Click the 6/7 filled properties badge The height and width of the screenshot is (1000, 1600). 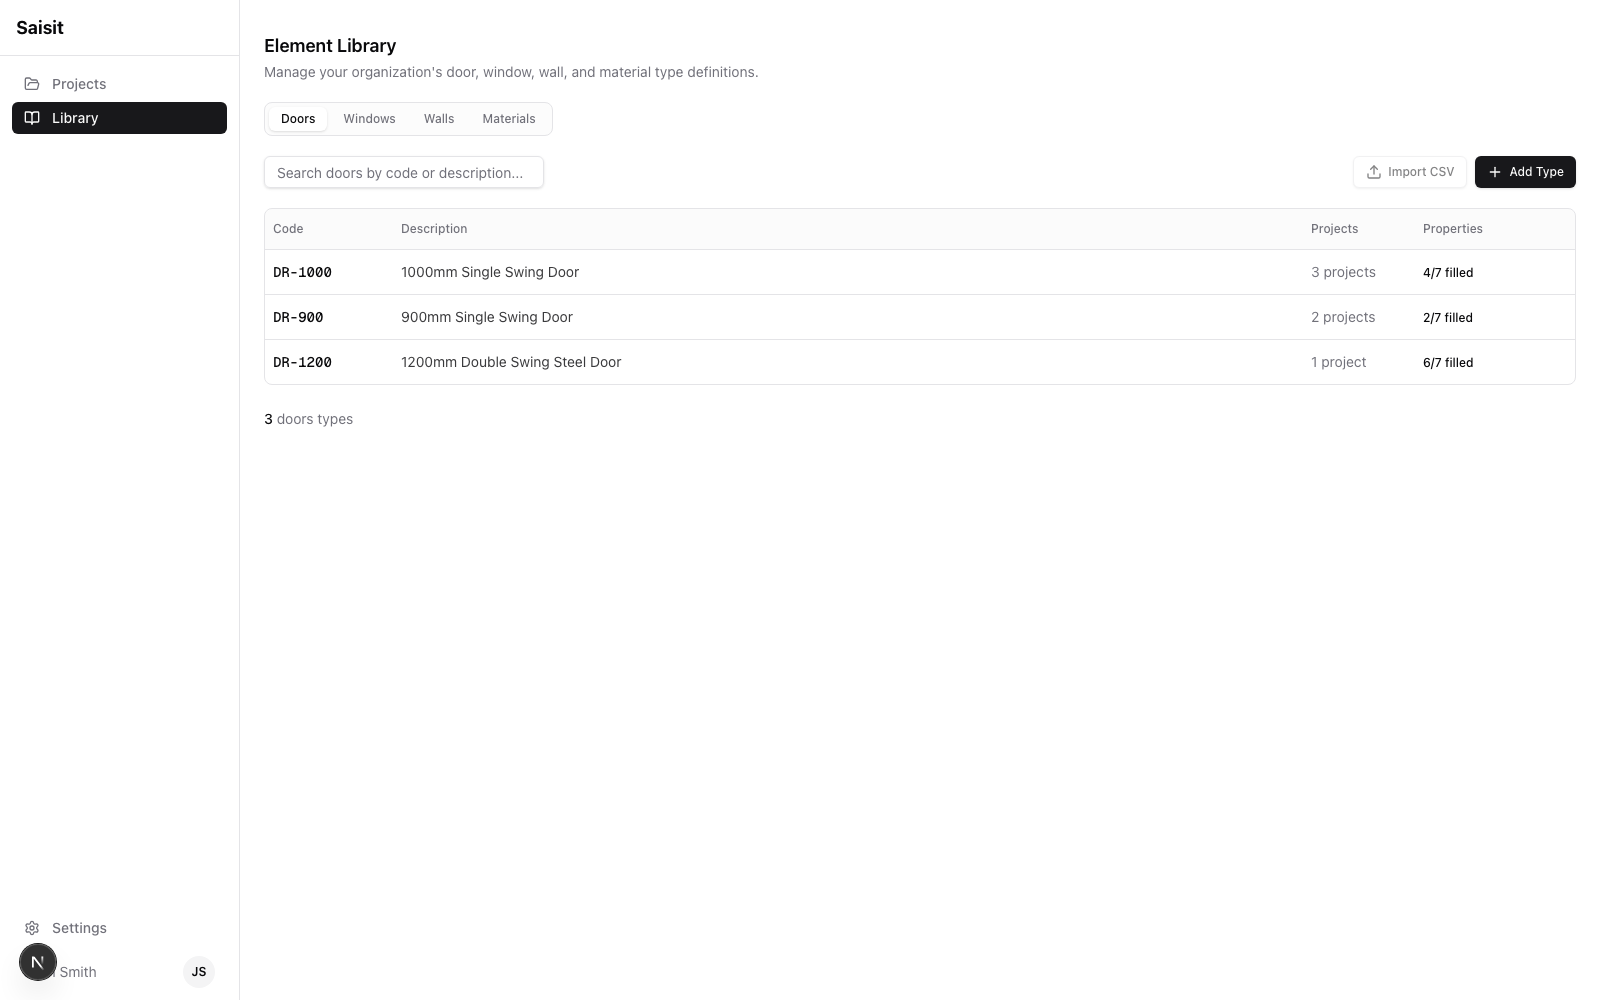coord(1448,362)
